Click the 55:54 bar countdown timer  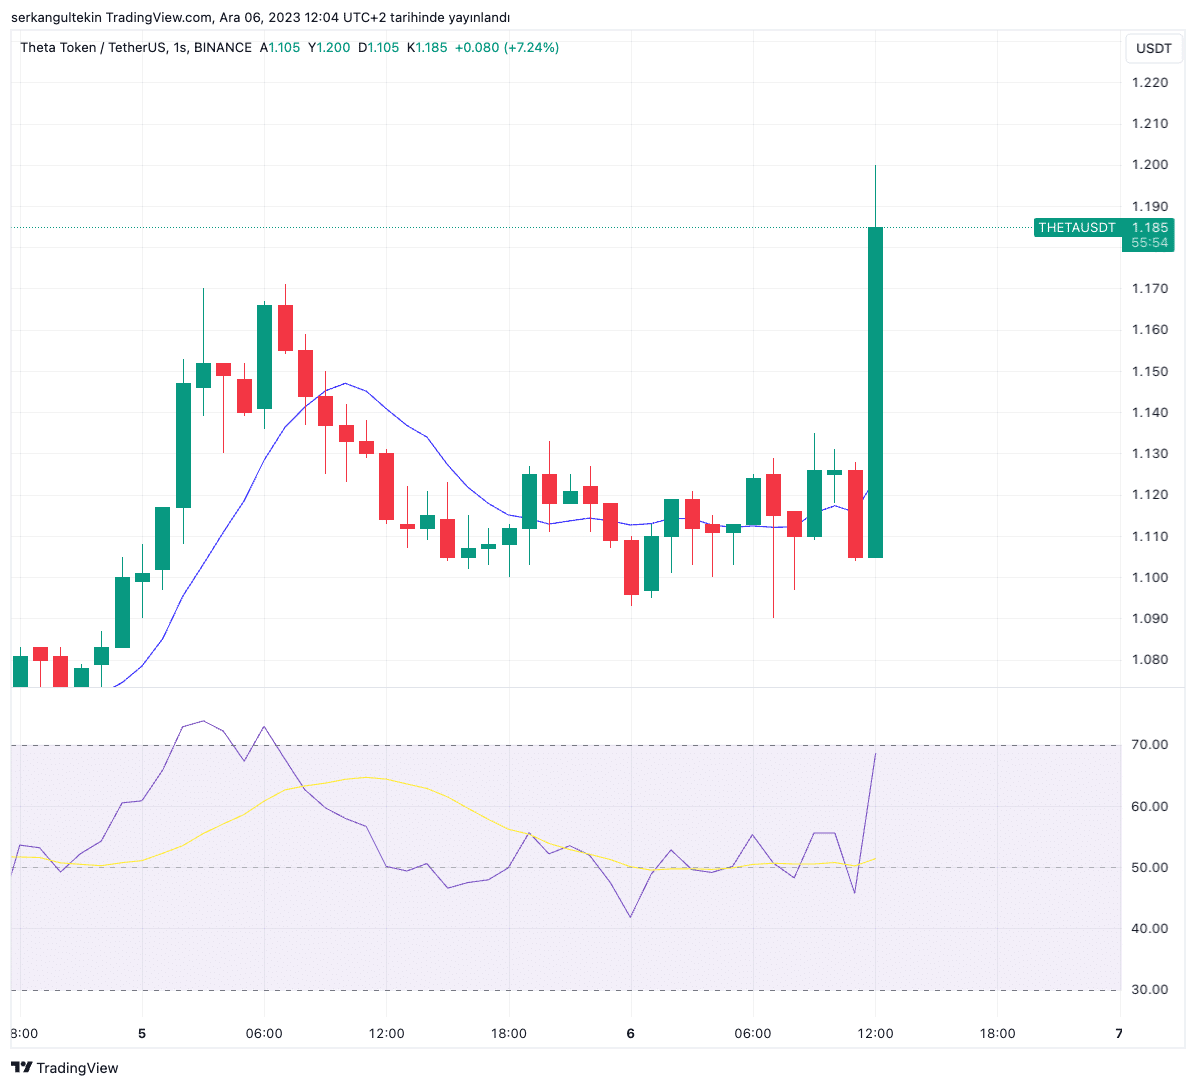click(x=1149, y=243)
